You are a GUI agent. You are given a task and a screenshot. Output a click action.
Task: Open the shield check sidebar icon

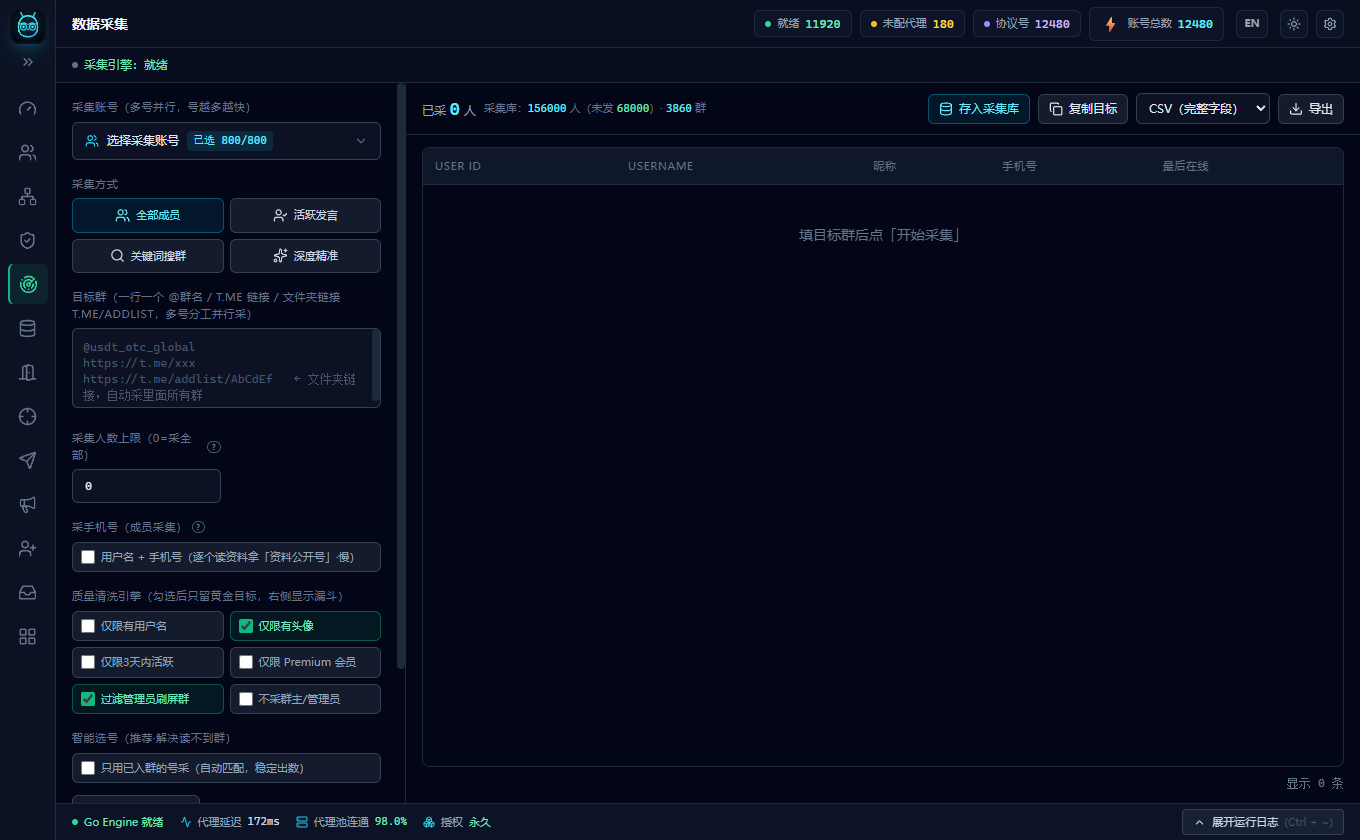coord(28,240)
